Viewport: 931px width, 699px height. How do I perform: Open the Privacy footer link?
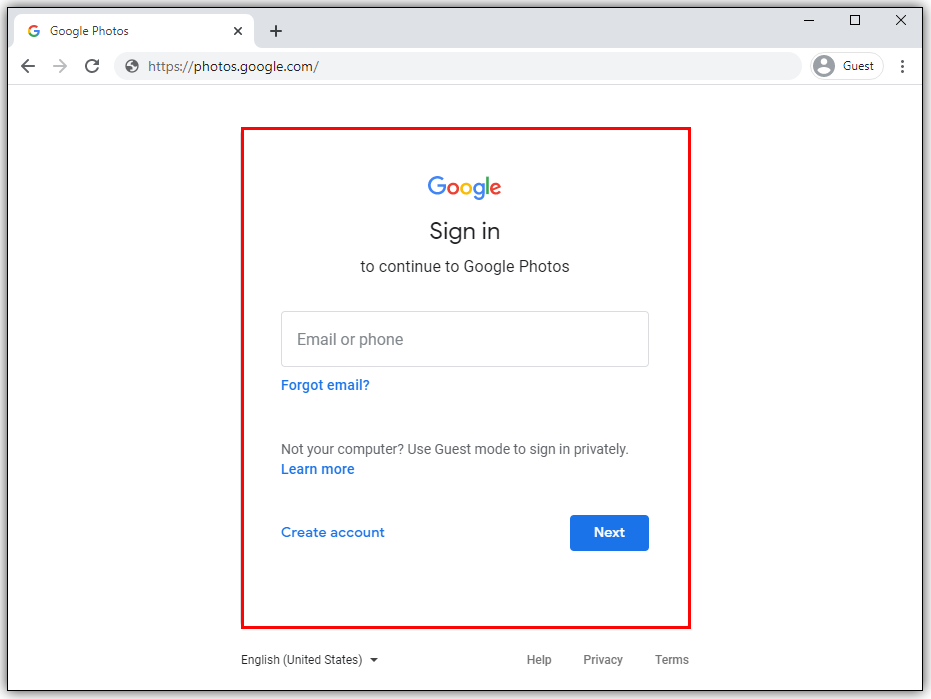pos(603,660)
